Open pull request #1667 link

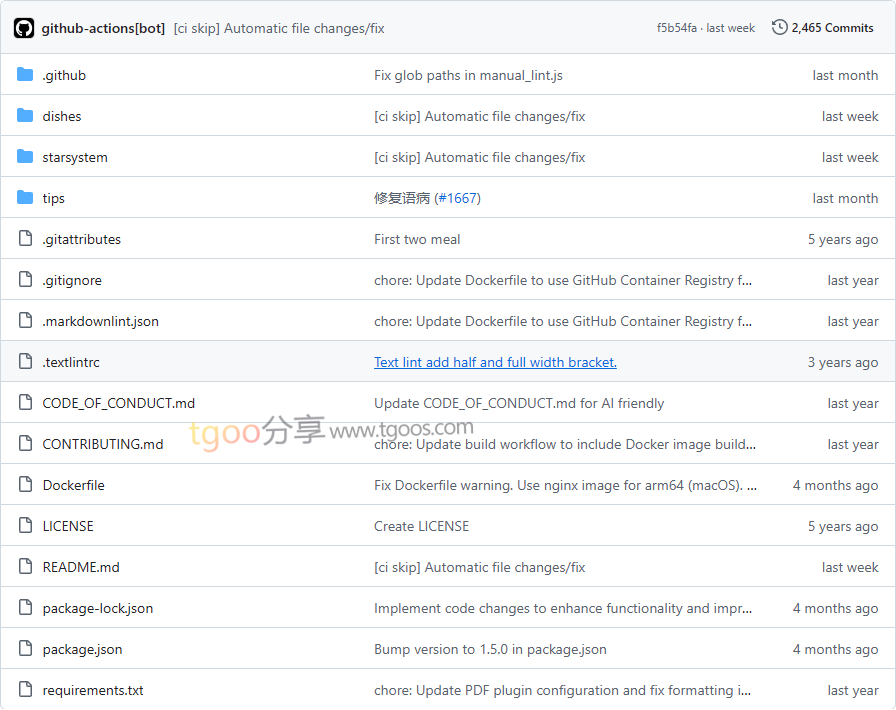pyautogui.click(x=458, y=198)
